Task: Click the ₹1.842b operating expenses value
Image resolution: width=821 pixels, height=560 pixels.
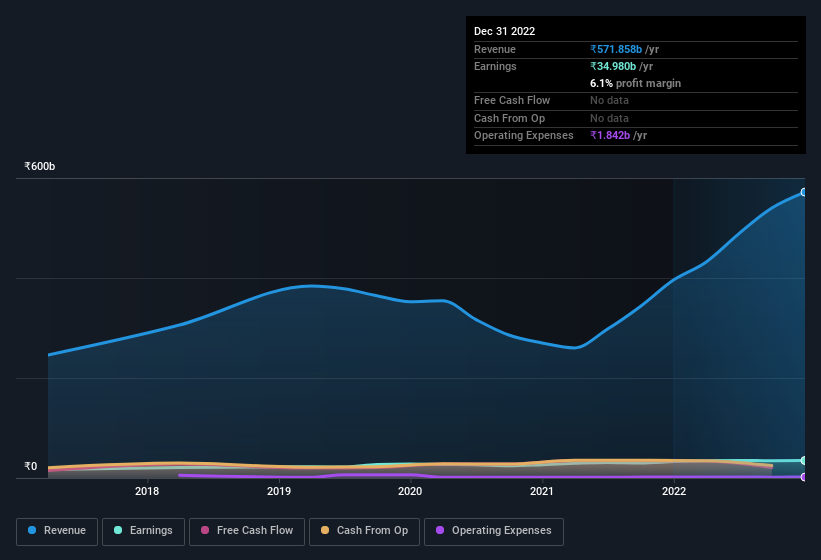Action: [x=610, y=135]
